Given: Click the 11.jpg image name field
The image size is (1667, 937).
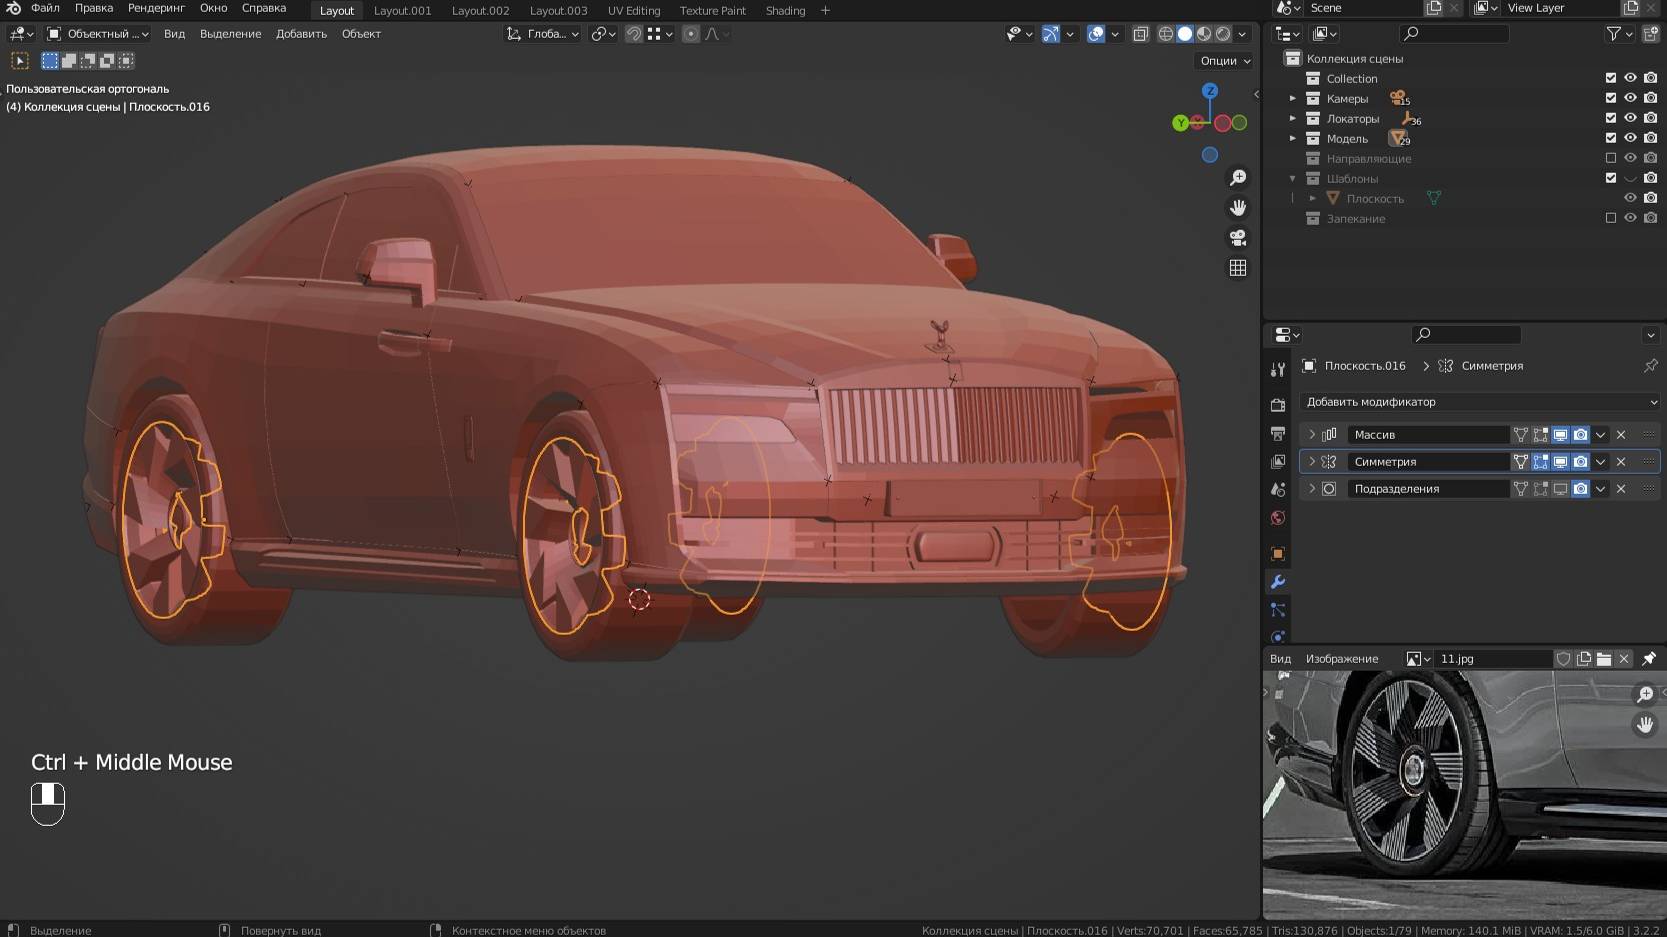Looking at the screenshot, I should point(1494,658).
